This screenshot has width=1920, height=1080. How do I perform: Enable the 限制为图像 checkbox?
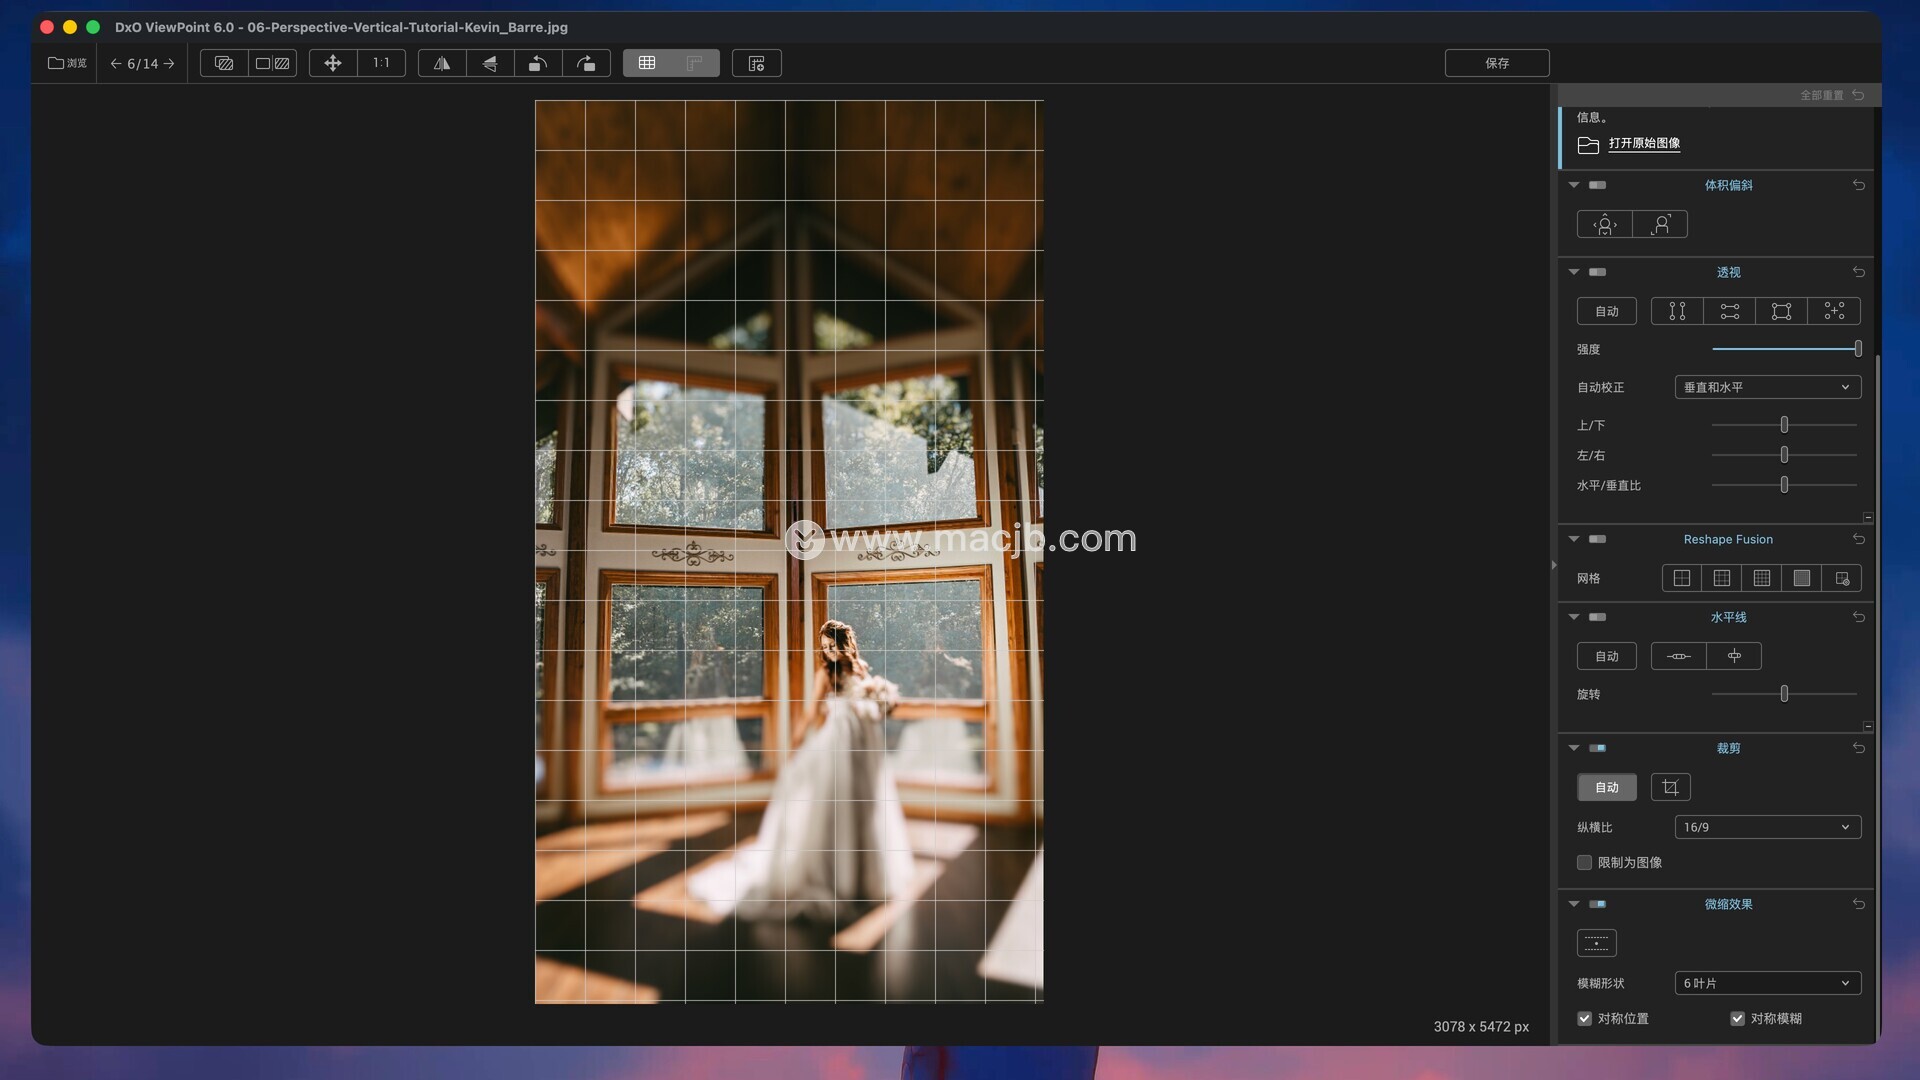pyautogui.click(x=1585, y=862)
